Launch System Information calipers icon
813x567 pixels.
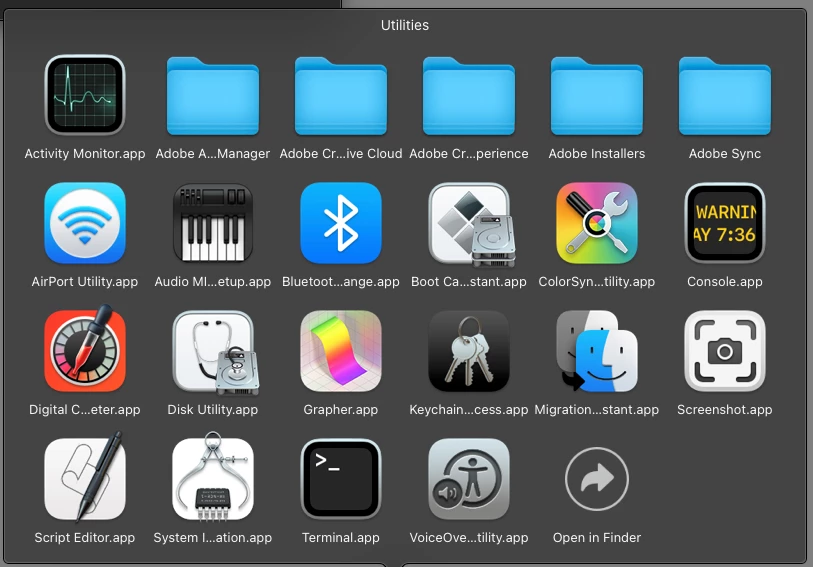click(213, 477)
